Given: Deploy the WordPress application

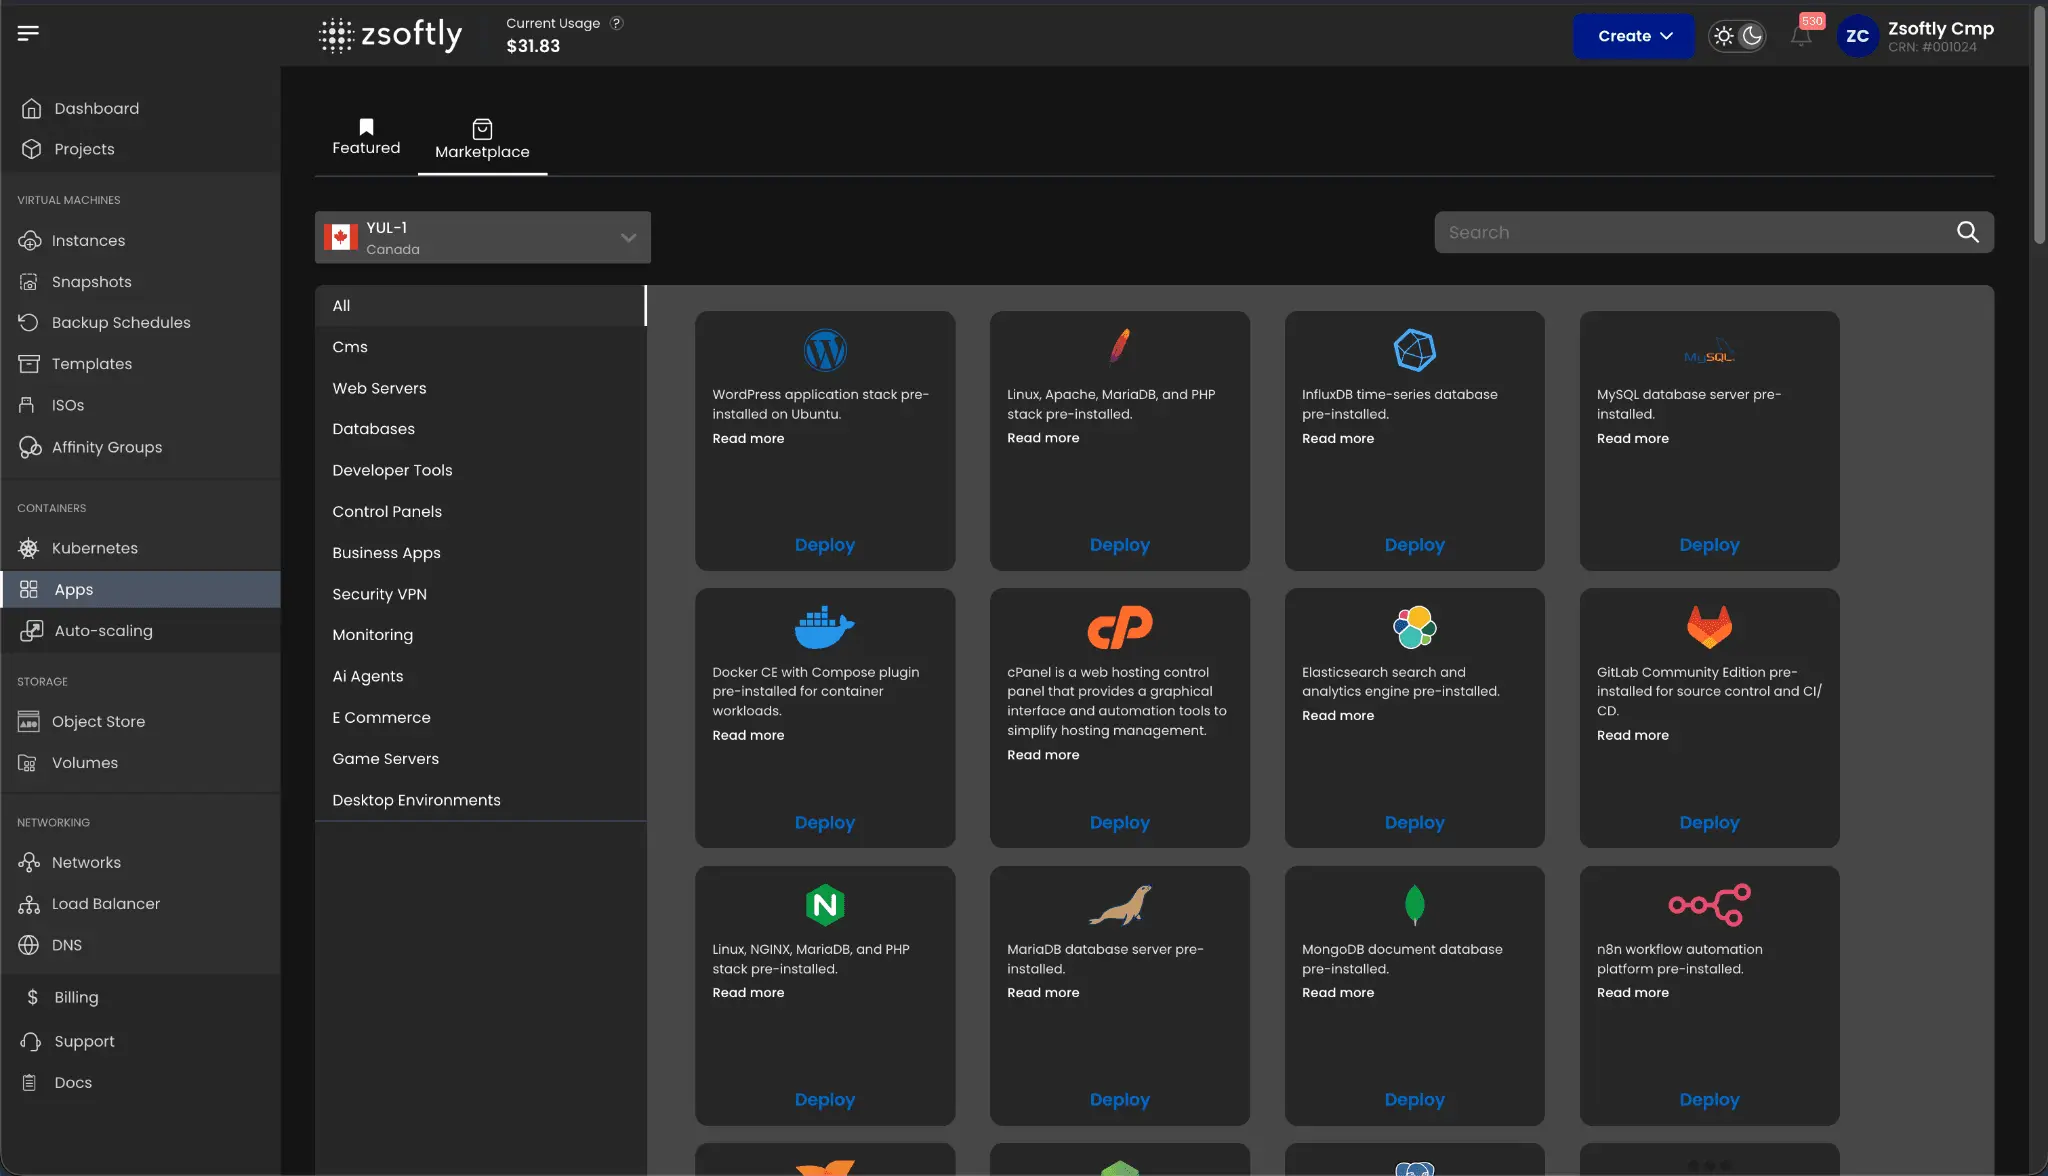Looking at the screenshot, I should tap(825, 545).
